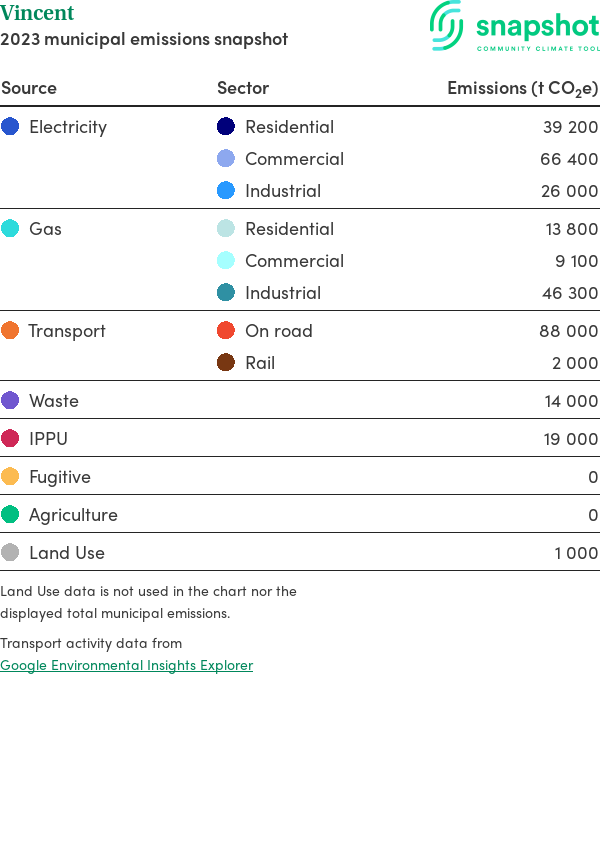Click the Emissions column header
This screenshot has height=850, width=600.
click(522, 88)
